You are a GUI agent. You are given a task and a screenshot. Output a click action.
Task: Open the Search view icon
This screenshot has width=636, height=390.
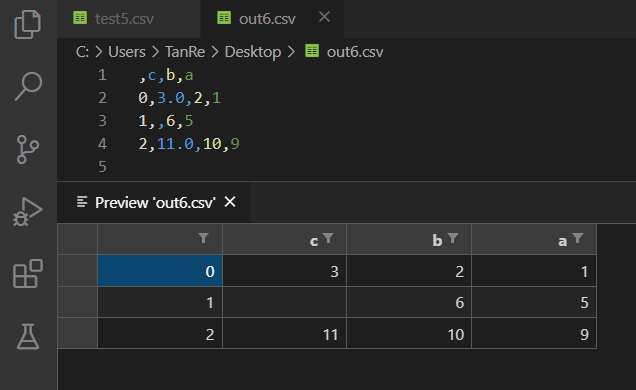28,86
